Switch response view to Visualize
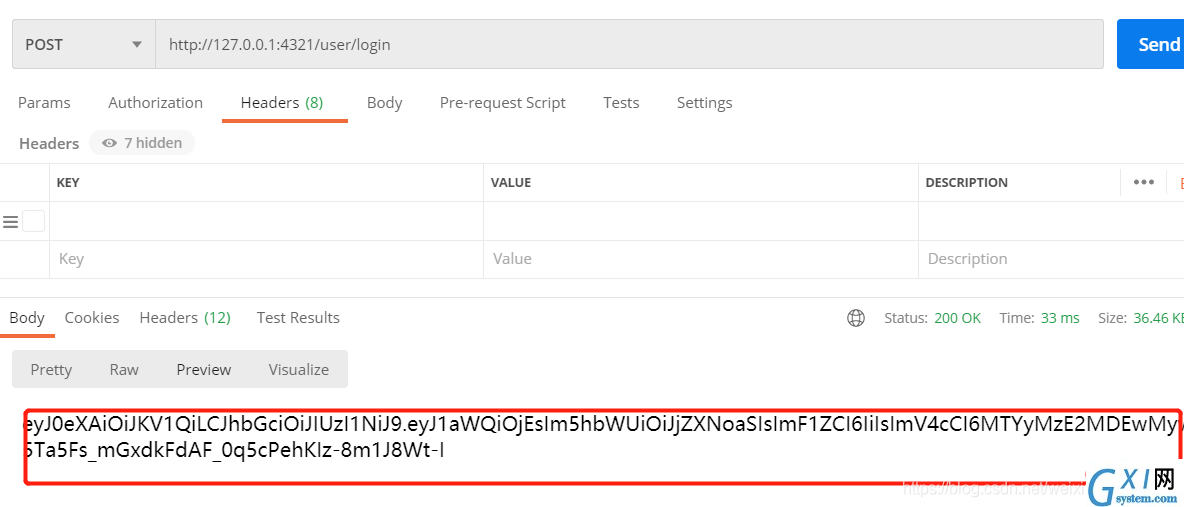Screen dimensions: 1184x507 [x=299, y=369]
